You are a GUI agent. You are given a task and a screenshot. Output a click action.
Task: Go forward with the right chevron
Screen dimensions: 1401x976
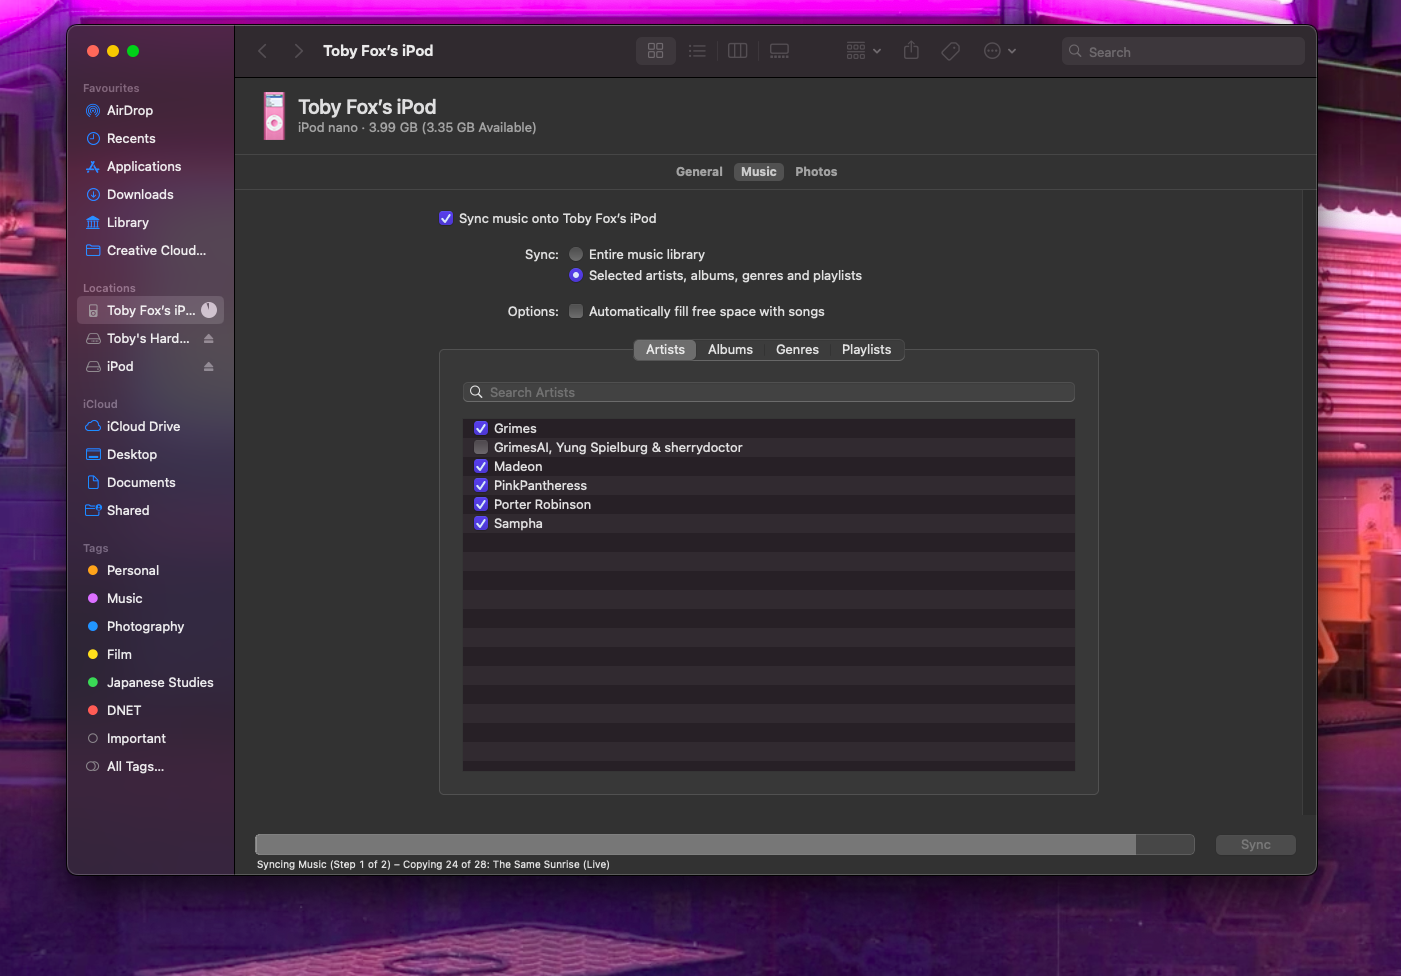[298, 51]
